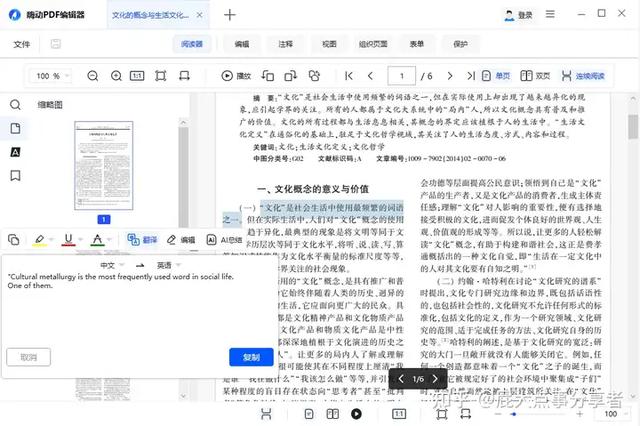Switch to 注释 tab
Viewport: 640px width, 426px height.
coord(285,44)
